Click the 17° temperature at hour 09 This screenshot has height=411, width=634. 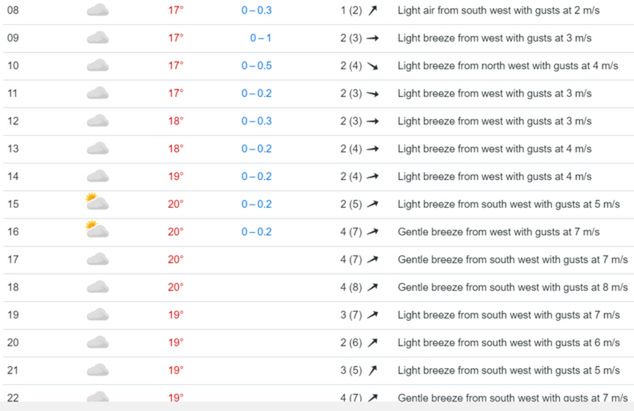pos(176,38)
